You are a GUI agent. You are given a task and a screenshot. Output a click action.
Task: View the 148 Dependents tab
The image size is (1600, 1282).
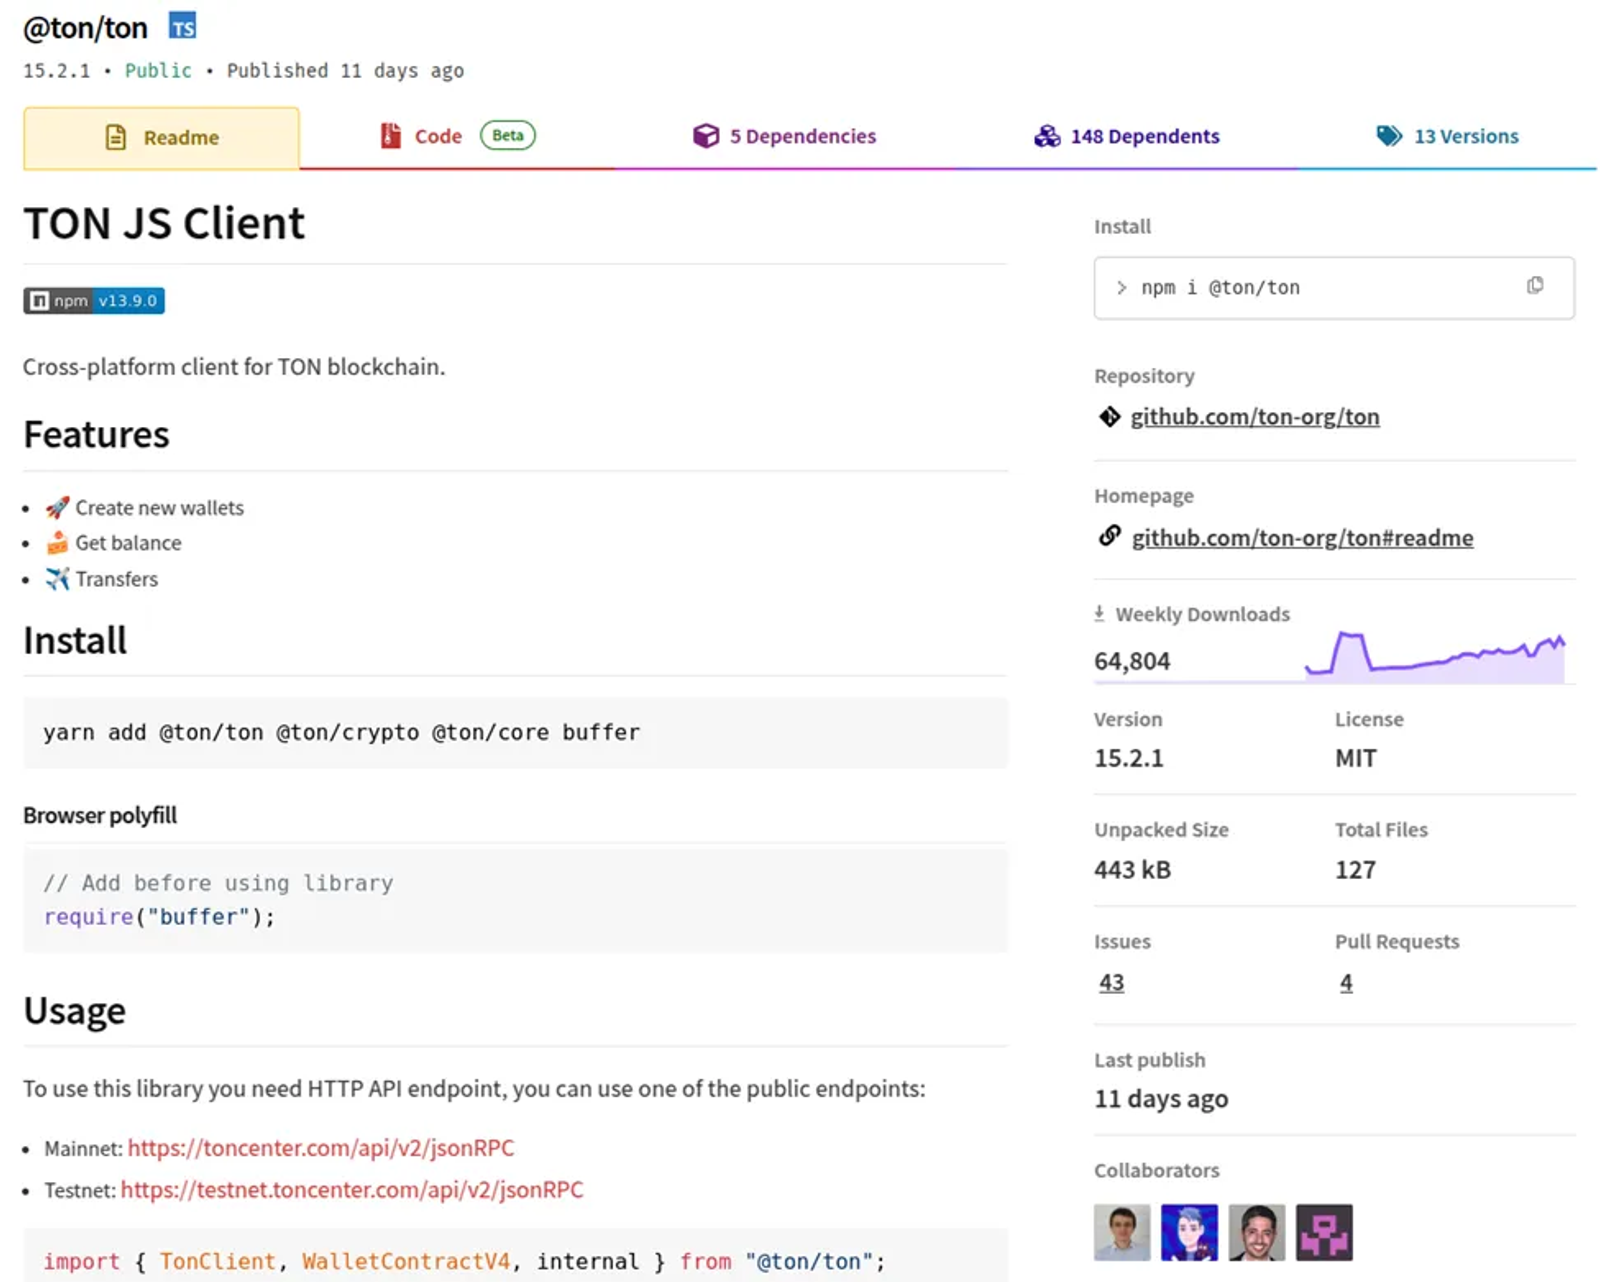point(1127,136)
